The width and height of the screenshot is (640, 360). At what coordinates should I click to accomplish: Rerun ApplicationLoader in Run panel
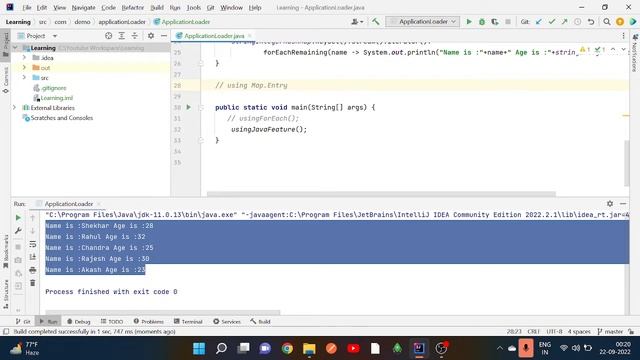(18, 218)
